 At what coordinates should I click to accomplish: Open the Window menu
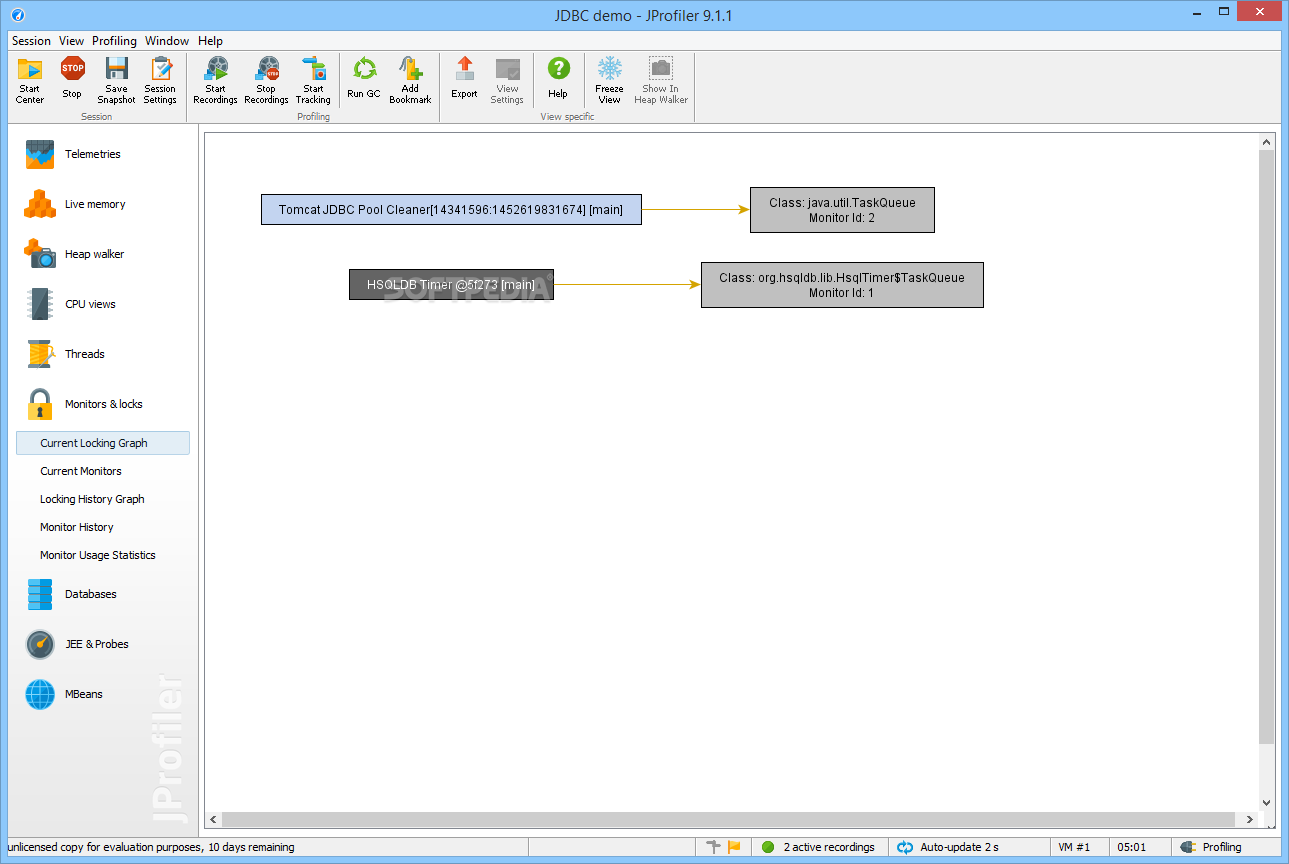pyautogui.click(x=167, y=41)
